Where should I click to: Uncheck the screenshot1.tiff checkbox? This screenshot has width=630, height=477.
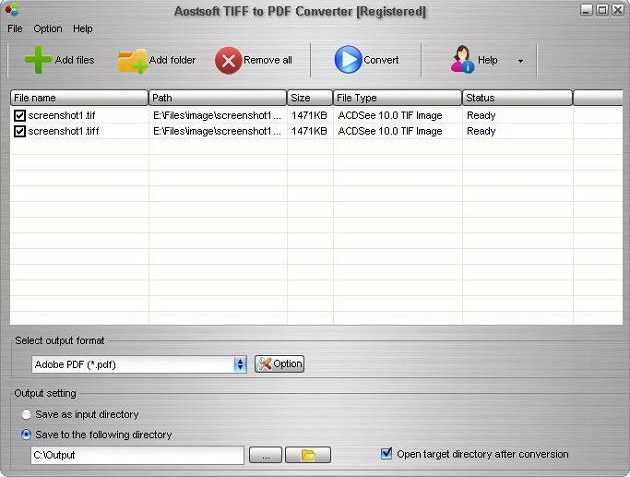[20, 131]
